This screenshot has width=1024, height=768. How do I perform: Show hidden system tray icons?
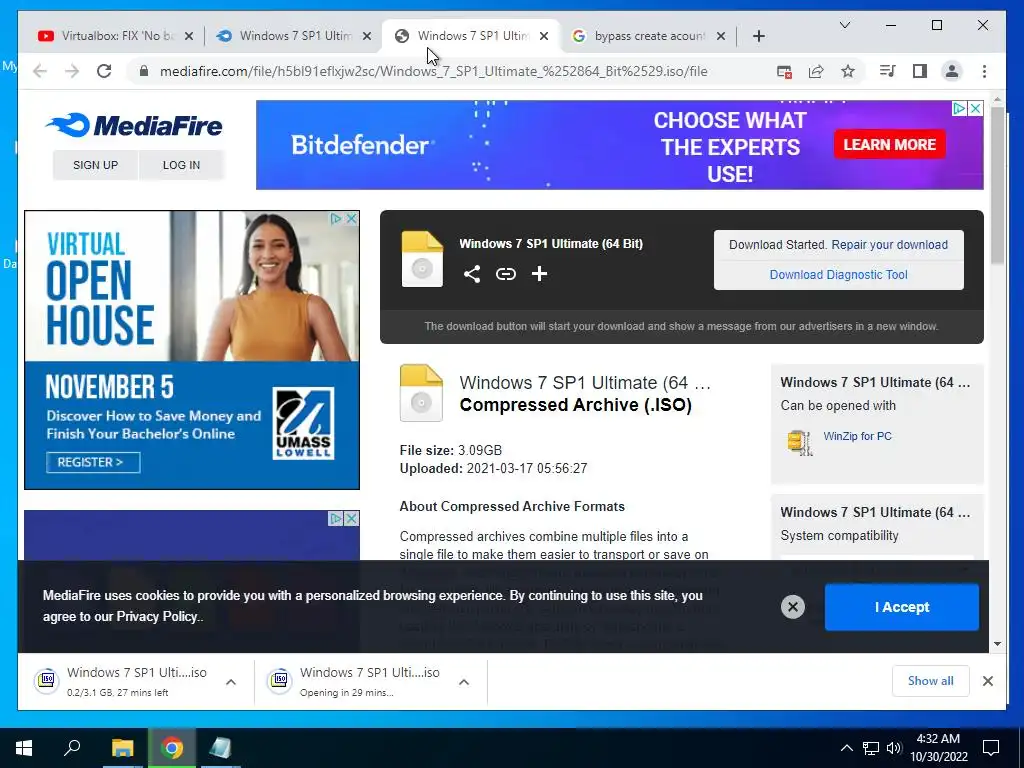point(846,748)
